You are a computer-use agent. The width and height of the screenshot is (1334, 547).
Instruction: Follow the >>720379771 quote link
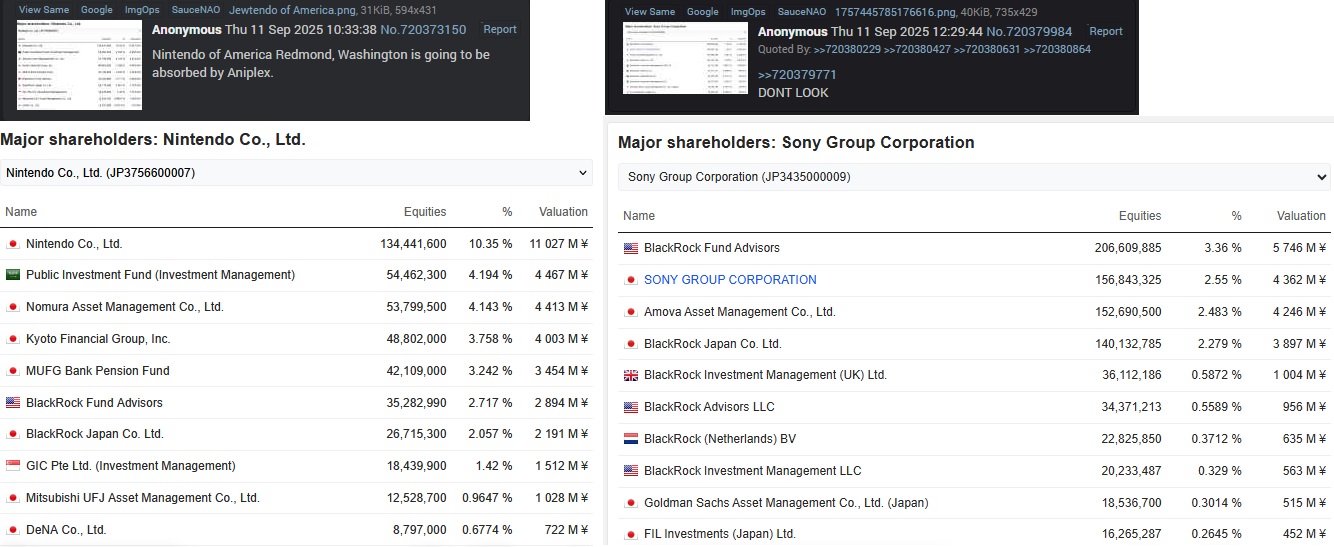coord(797,75)
